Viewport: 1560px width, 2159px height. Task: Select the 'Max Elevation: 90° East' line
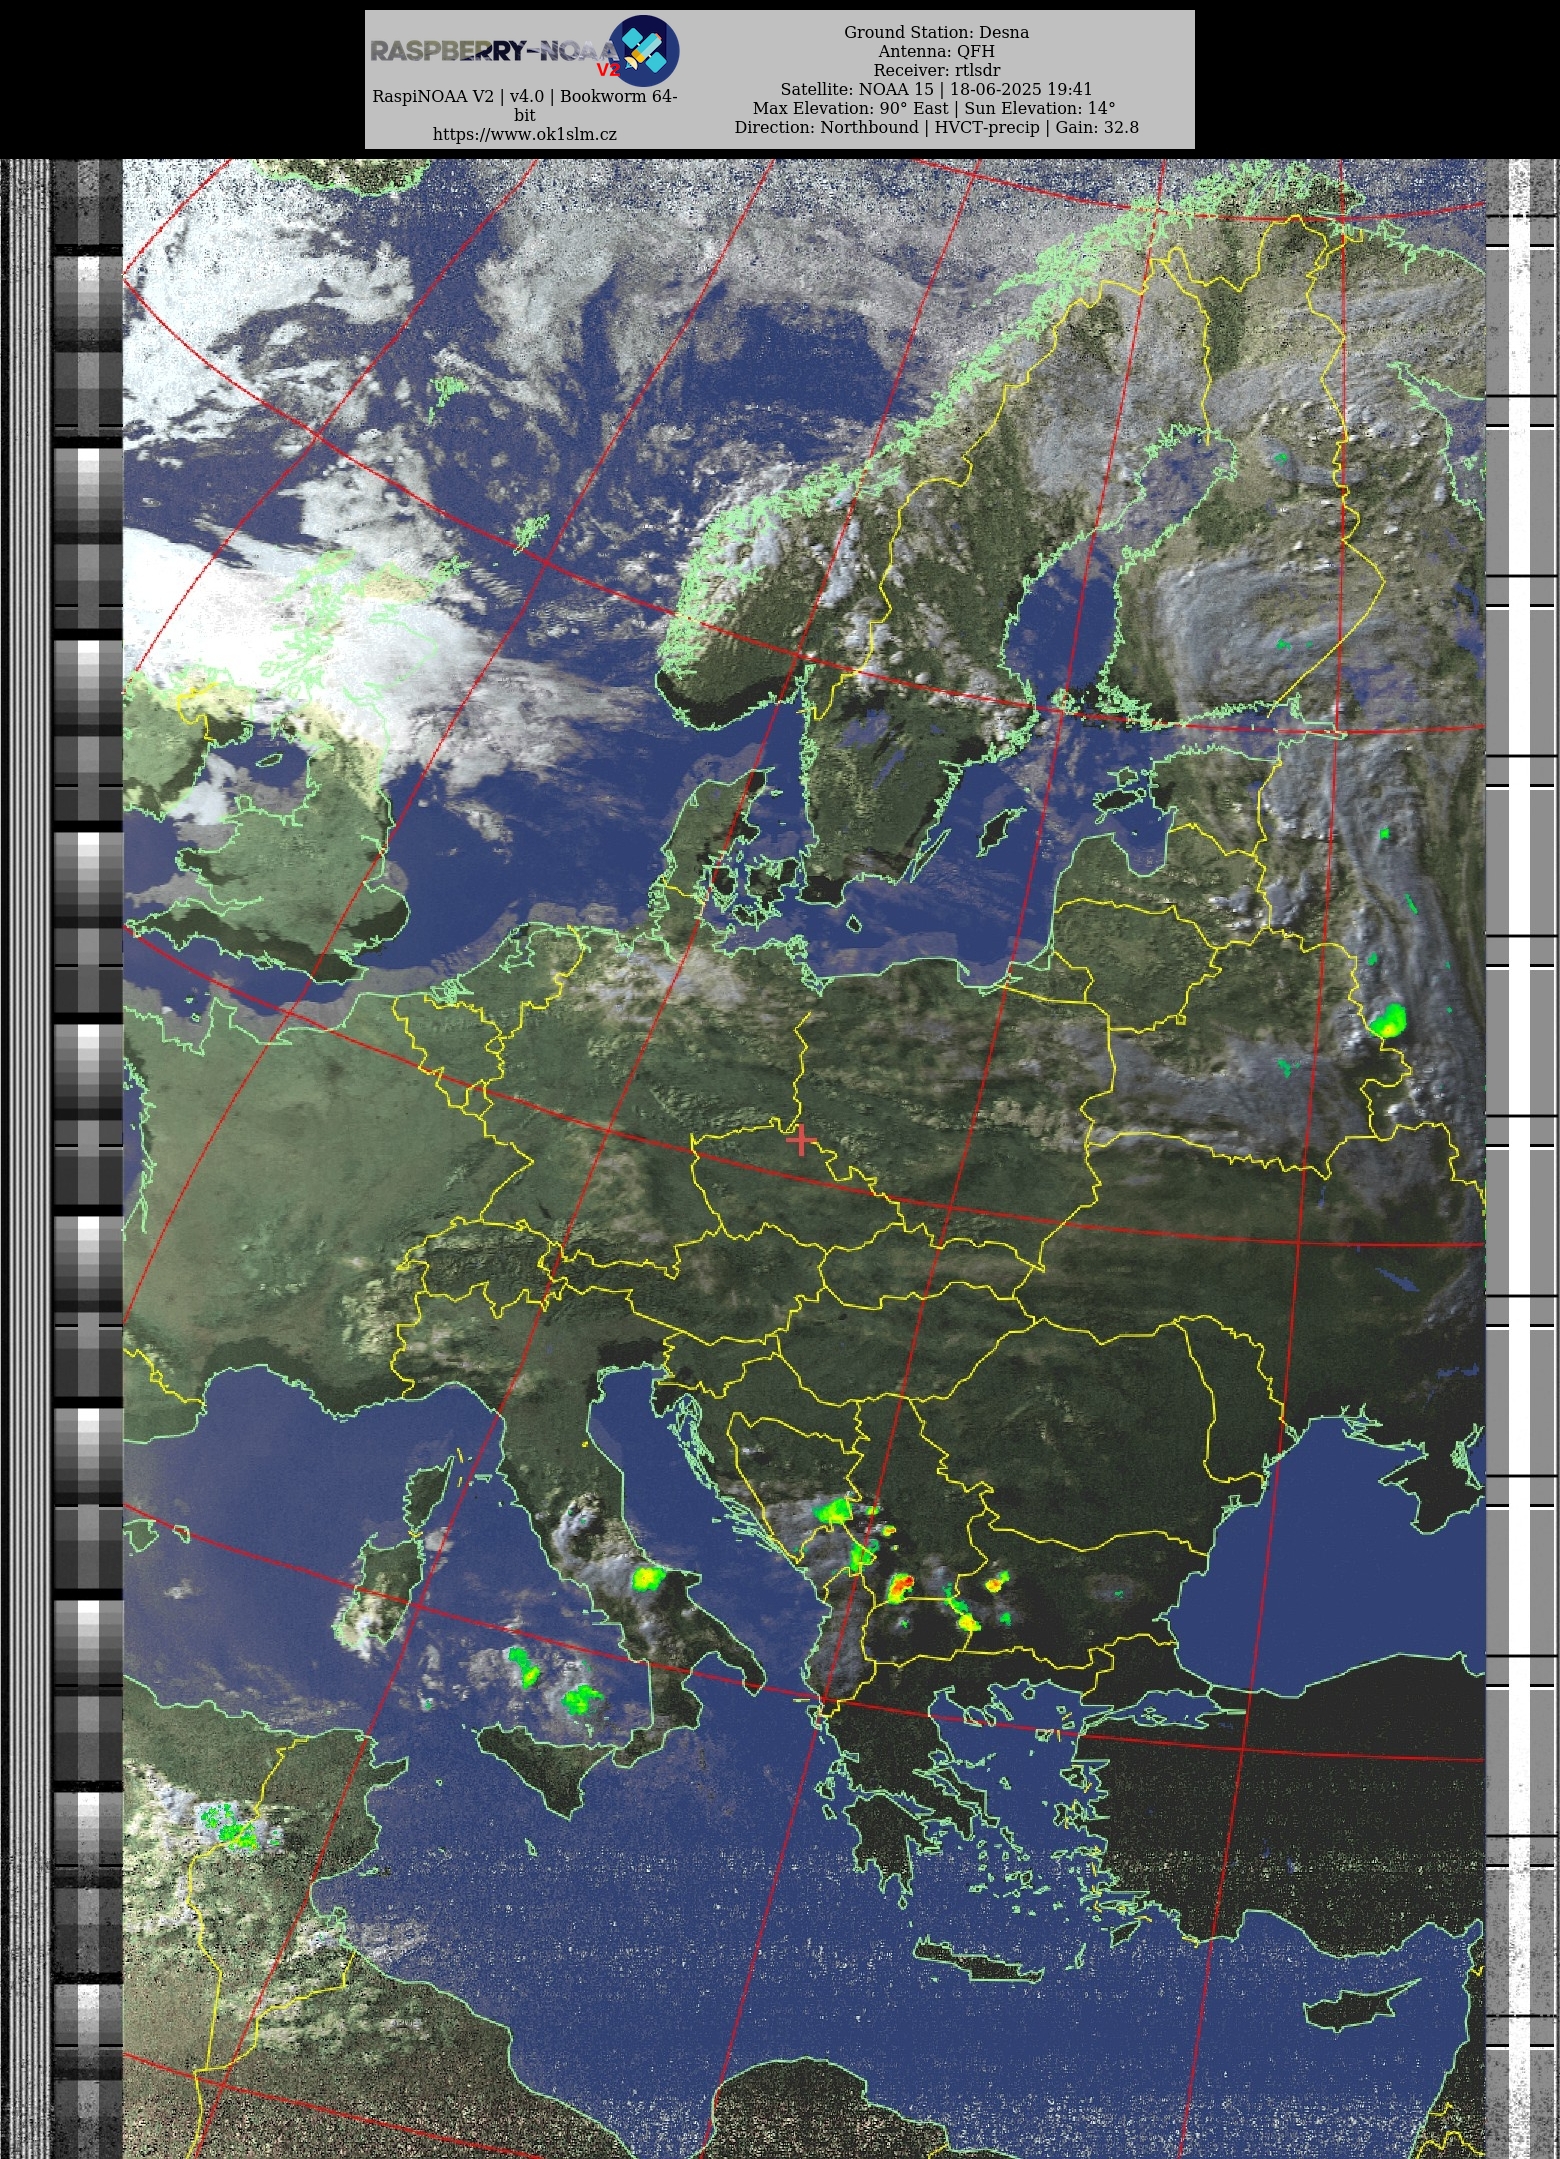click(x=934, y=108)
